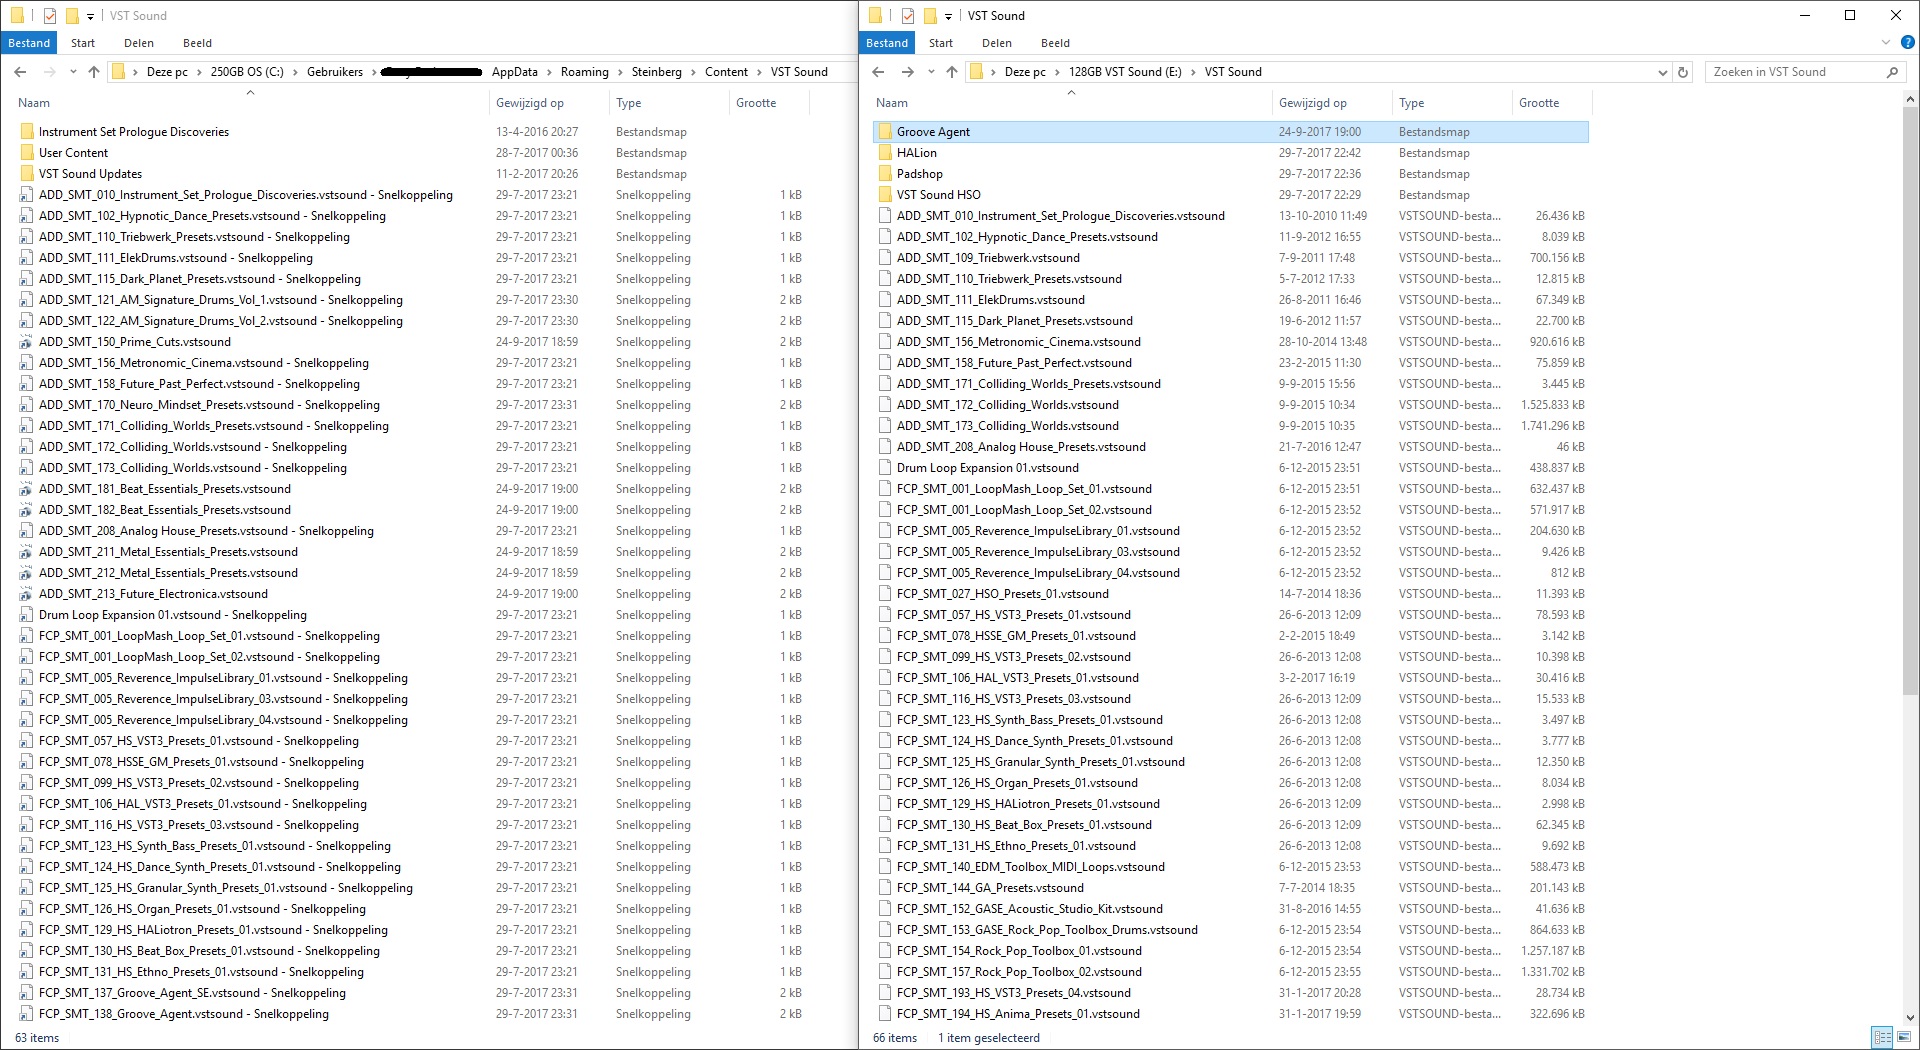This screenshot has height=1050, width=1920.
Task: Expand the chevron after Deze pc in right address bar
Action: pos(1057,72)
